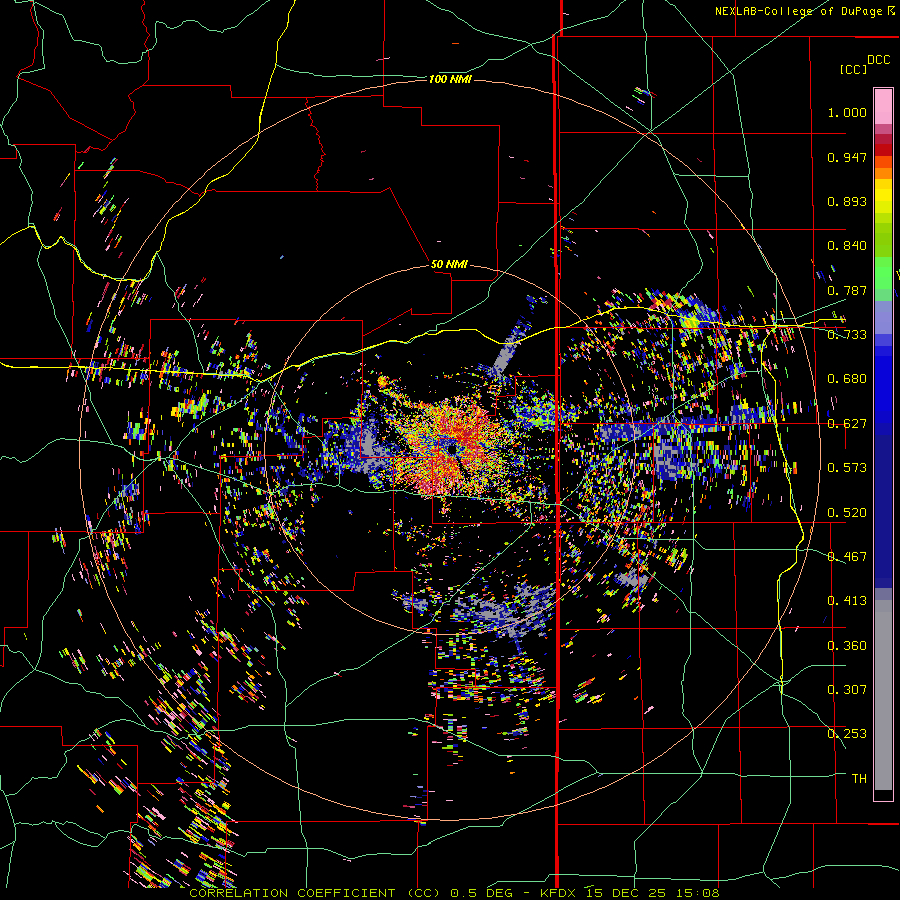
Task: Pick the pink swatch atop the color scale
Action: pyautogui.click(x=883, y=106)
